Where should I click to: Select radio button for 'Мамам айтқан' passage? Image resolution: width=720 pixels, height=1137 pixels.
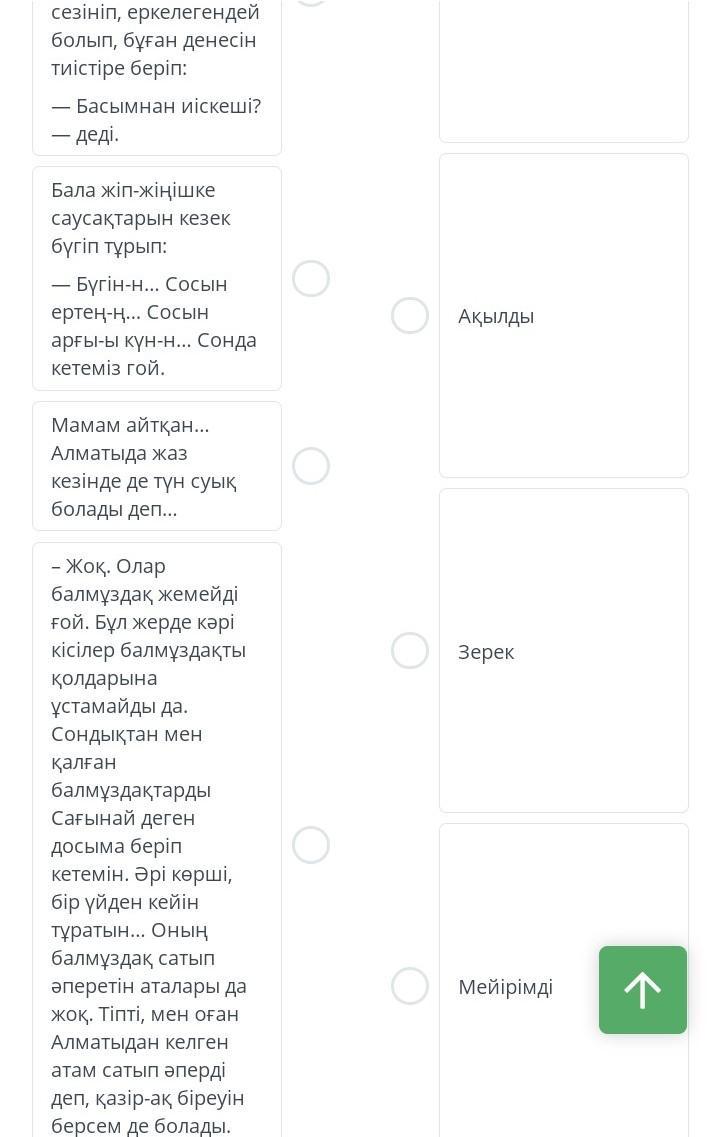(310, 466)
